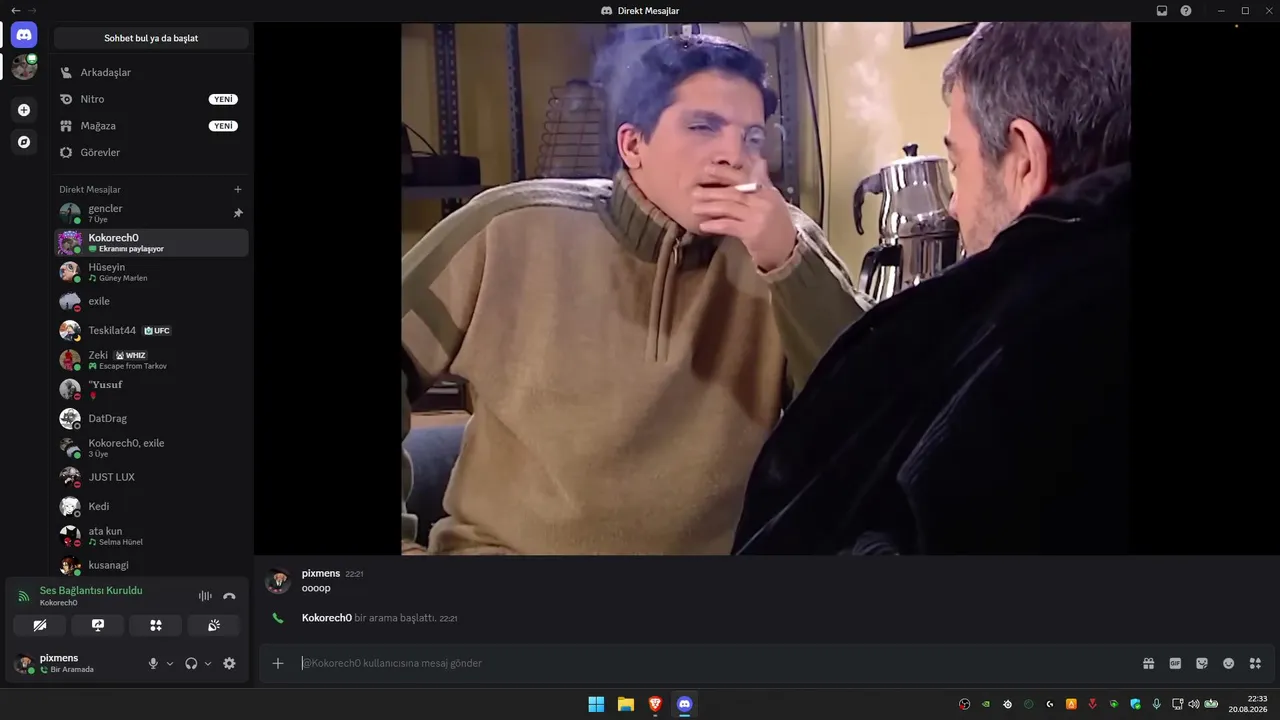Open Discord home via the logo icon
The height and width of the screenshot is (720, 1280).
(24, 35)
